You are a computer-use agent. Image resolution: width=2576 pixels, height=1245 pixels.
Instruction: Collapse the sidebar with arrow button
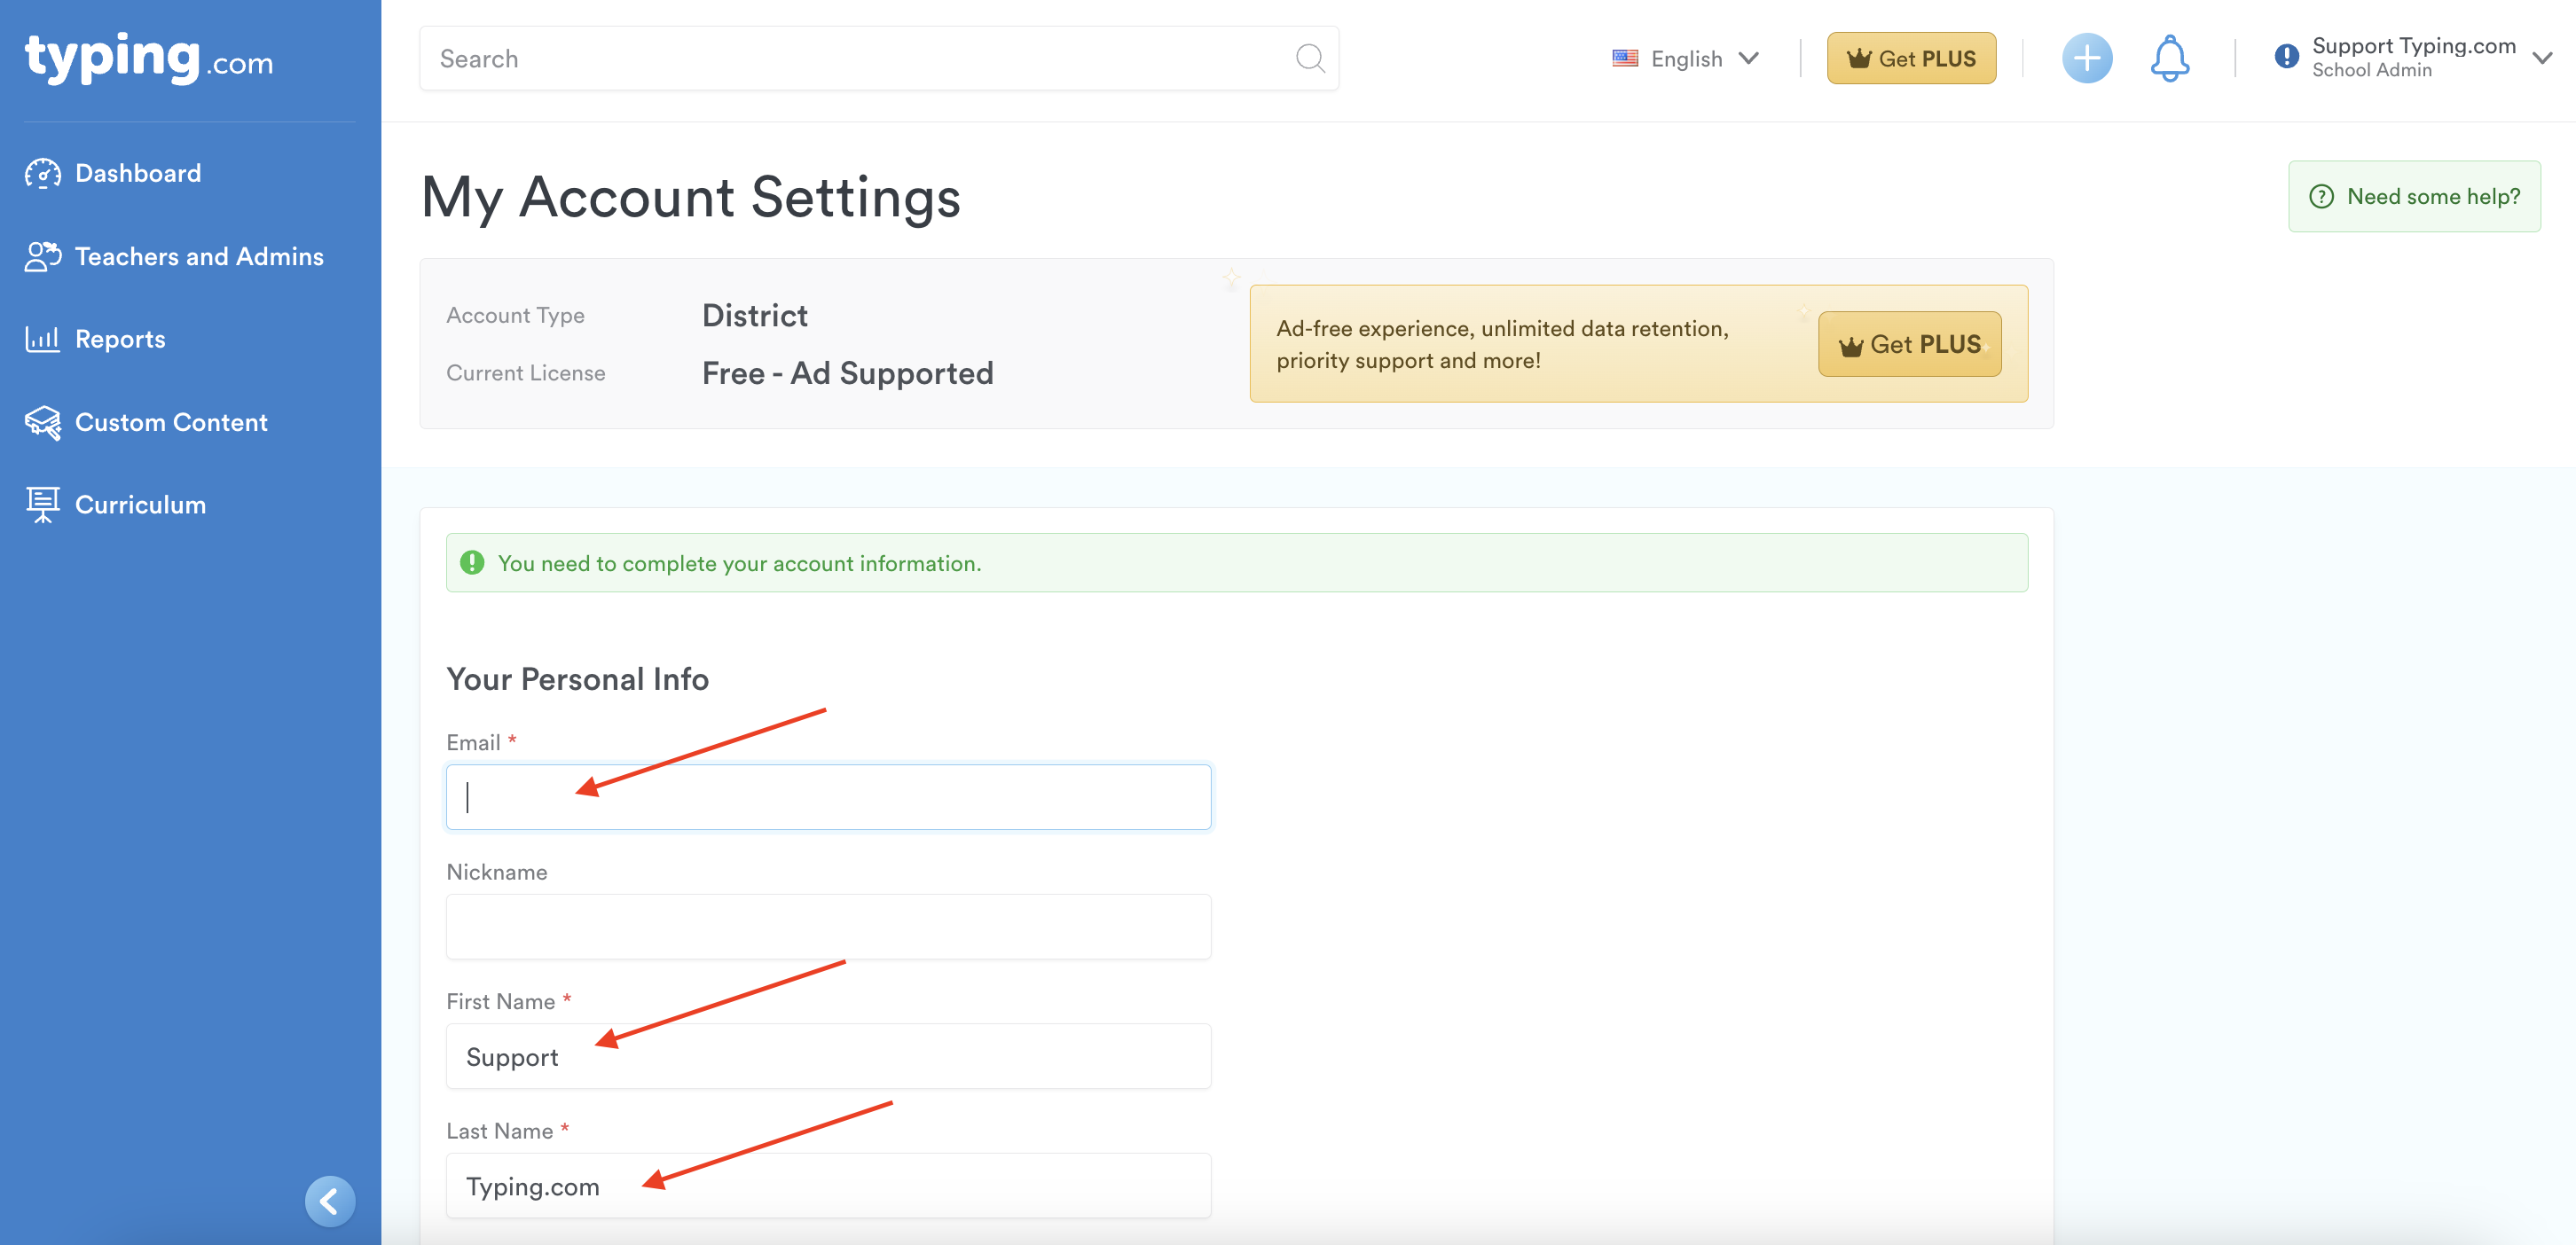pyautogui.click(x=329, y=1200)
